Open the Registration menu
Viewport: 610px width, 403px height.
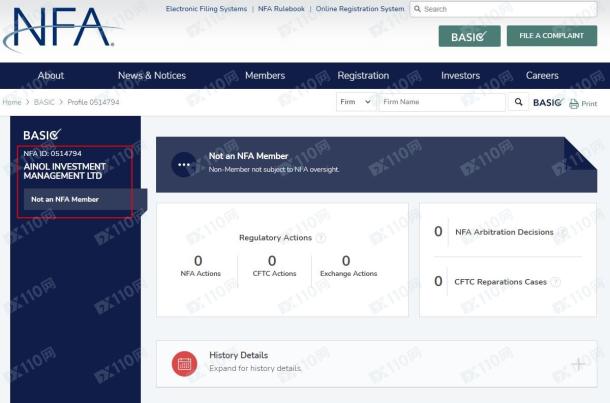363,75
